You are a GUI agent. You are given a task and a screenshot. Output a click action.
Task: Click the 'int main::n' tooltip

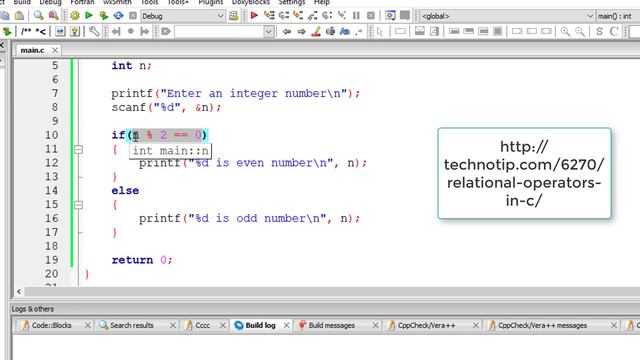coord(170,151)
